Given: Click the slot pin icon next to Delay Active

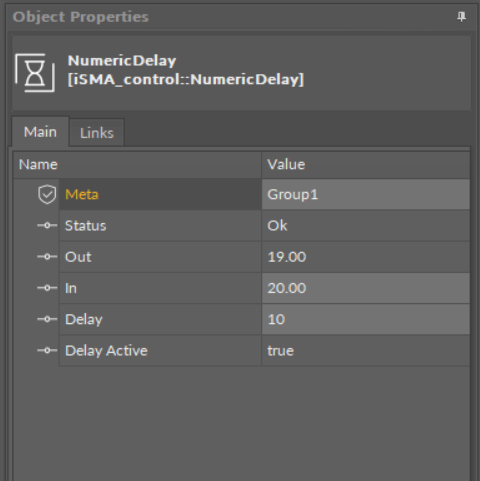Looking at the screenshot, I should tap(47, 350).
